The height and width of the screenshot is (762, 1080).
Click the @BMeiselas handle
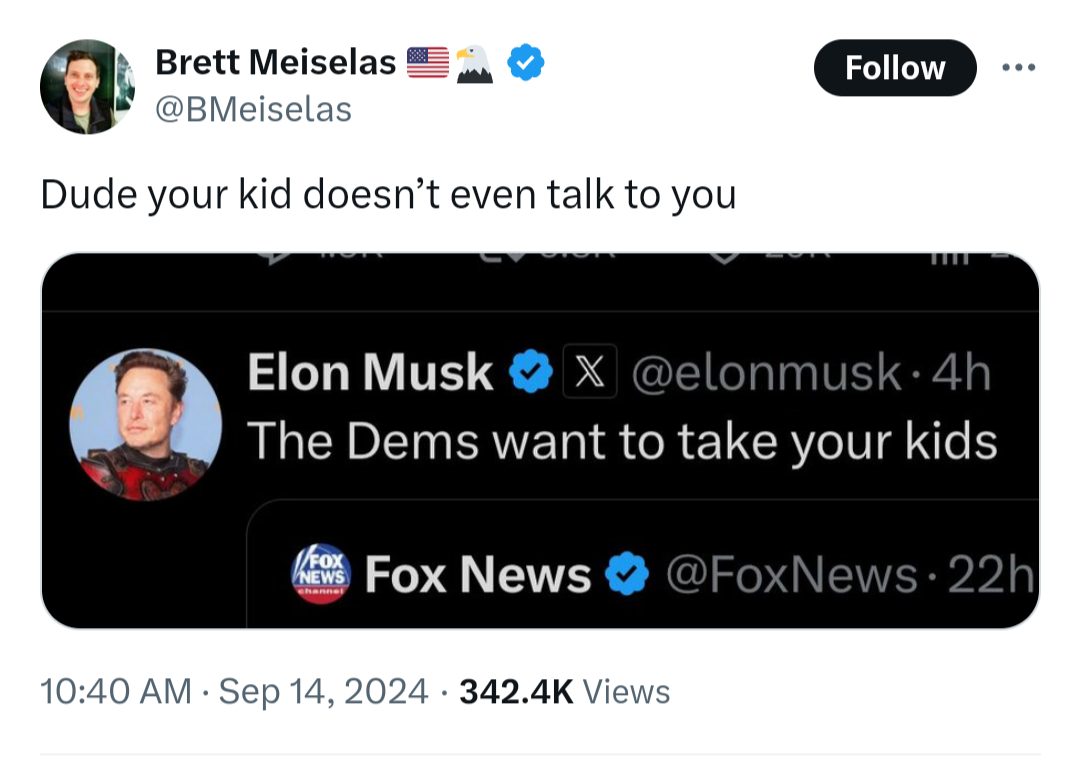[253, 108]
